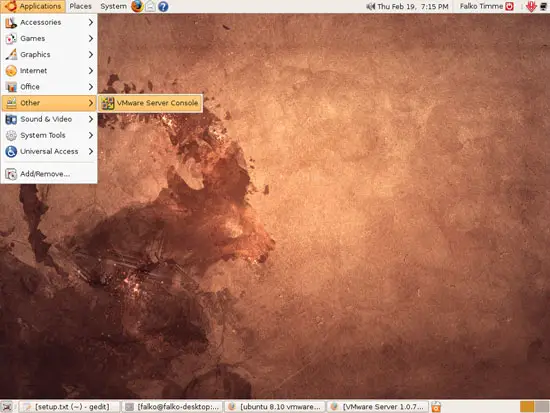Expand the Games submenu

point(49,38)
